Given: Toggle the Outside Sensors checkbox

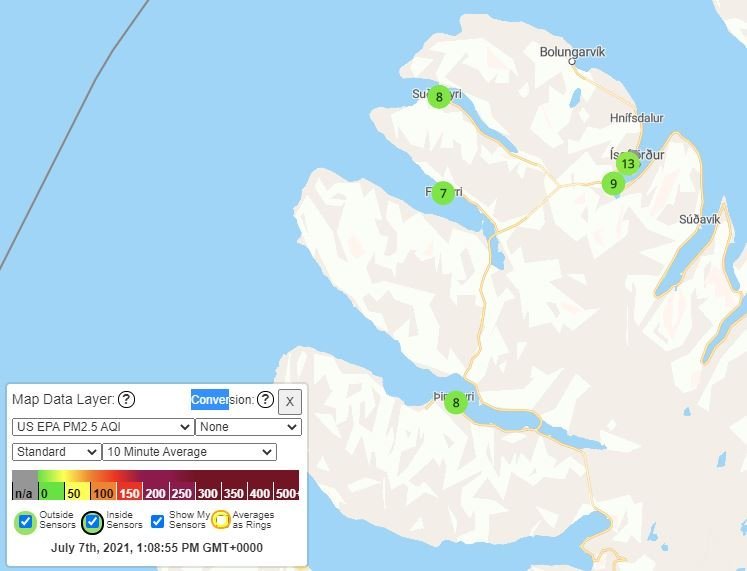Looking at the screenshot, I should coord(26,521).
